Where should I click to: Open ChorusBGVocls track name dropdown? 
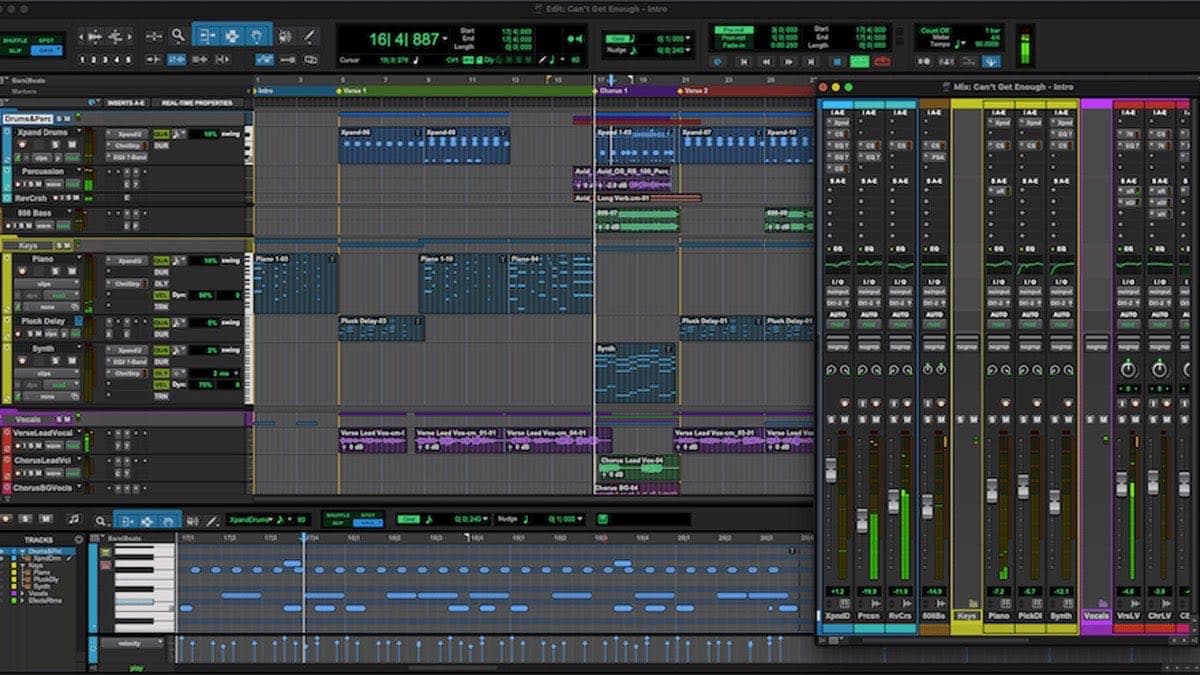pyautogui.click(x=80, y=488)
